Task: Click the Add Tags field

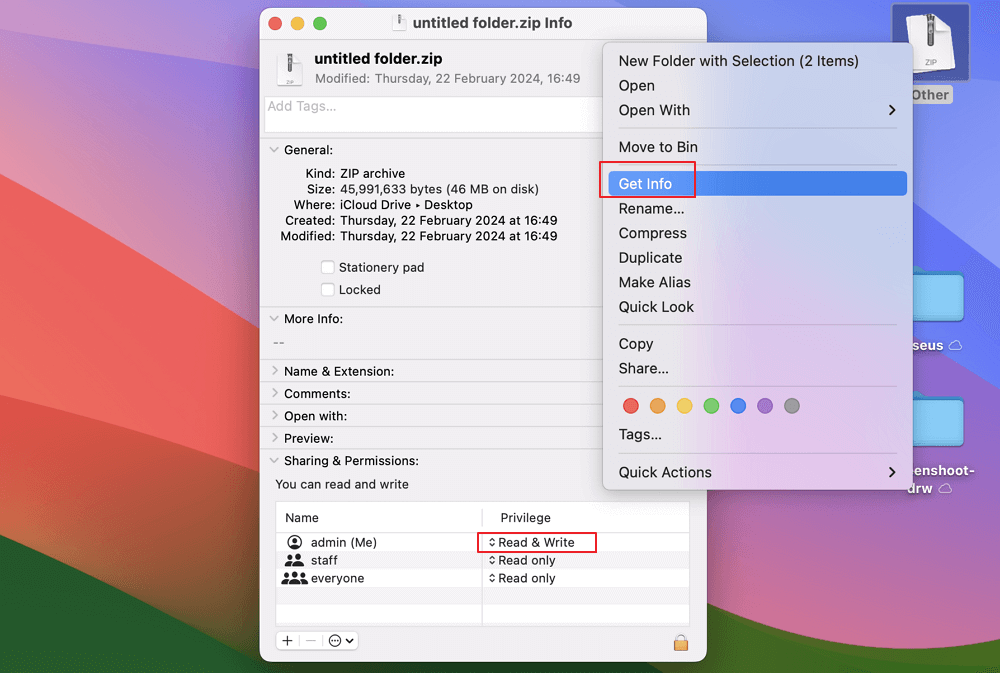Action: pos(434,114)
